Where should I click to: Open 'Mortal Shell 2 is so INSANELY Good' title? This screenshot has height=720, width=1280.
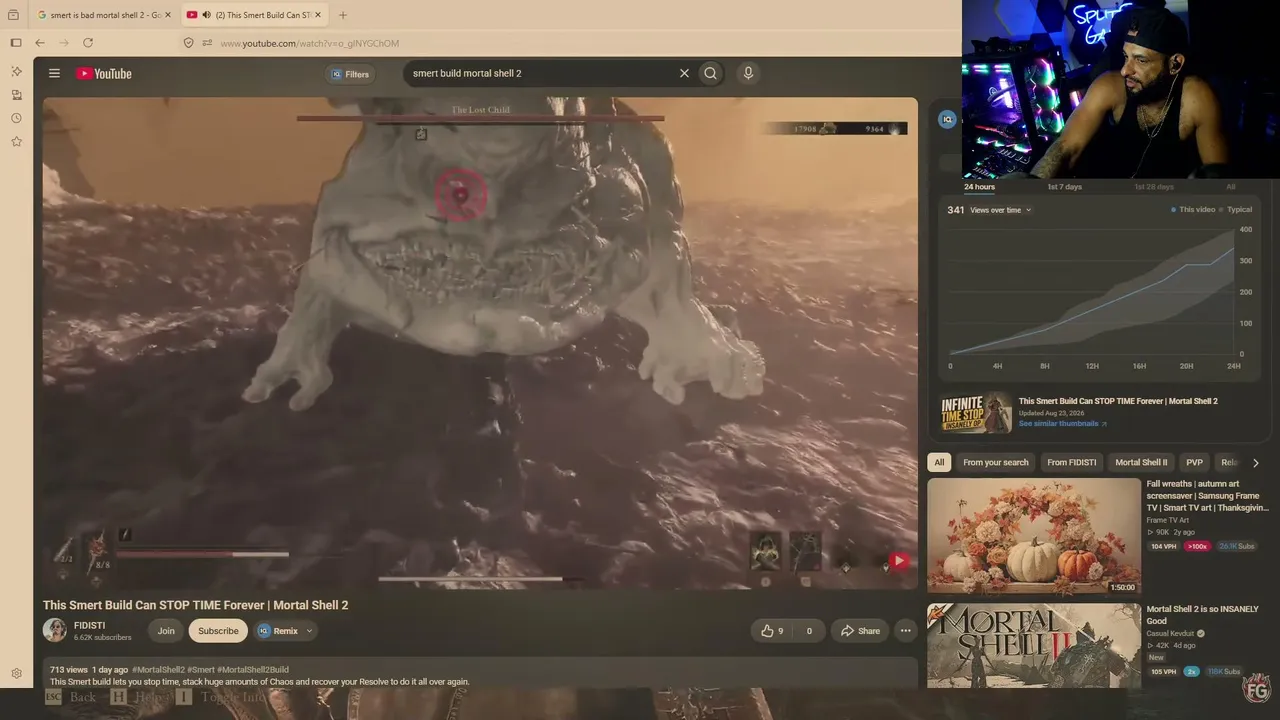coord(1202,615)
